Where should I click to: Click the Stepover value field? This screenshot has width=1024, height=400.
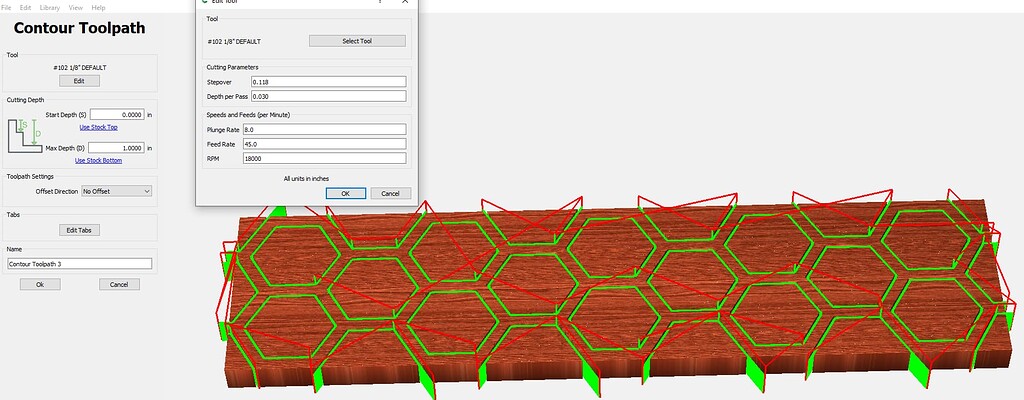[329, 82]
